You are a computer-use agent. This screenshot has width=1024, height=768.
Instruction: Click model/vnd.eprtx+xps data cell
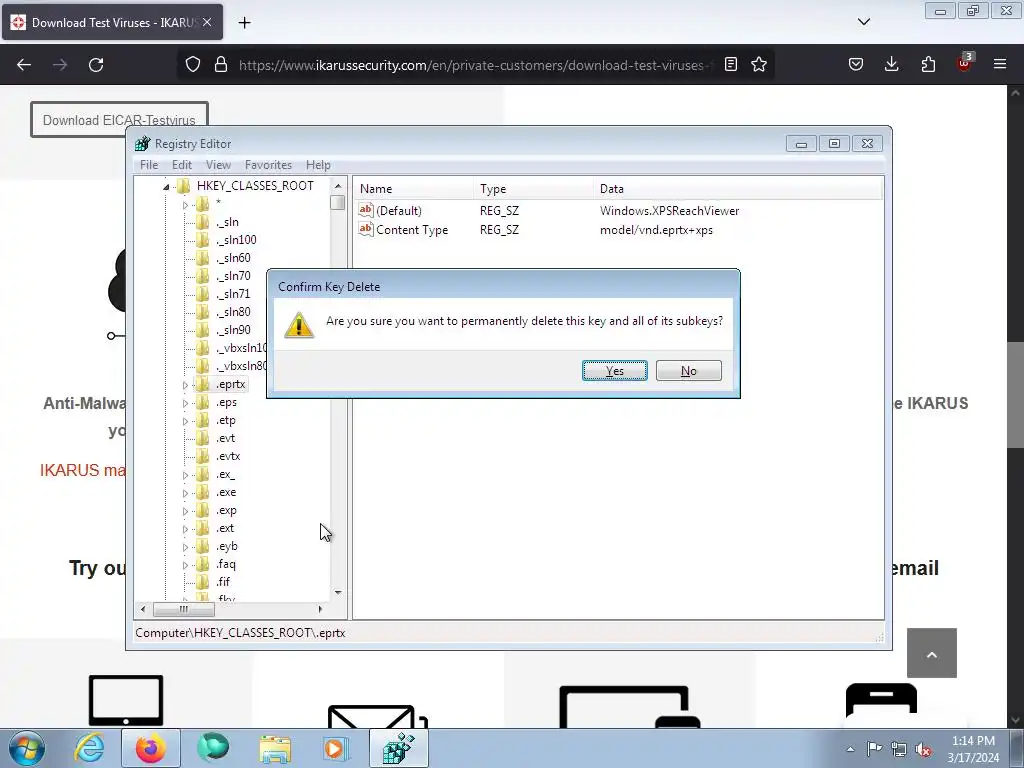656,230
